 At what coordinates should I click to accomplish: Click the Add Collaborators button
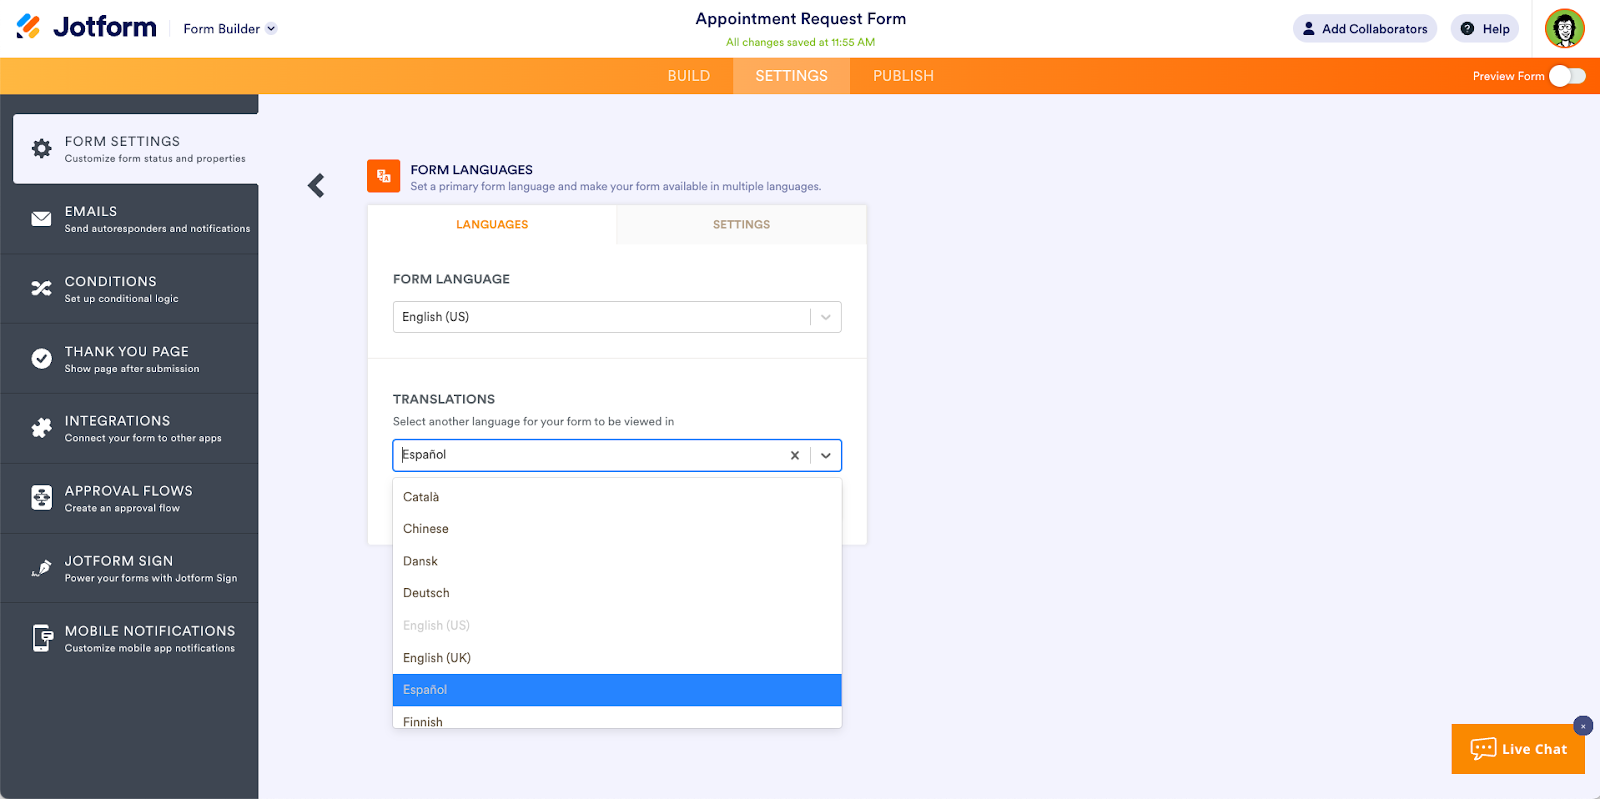[x=1365, y=29]
